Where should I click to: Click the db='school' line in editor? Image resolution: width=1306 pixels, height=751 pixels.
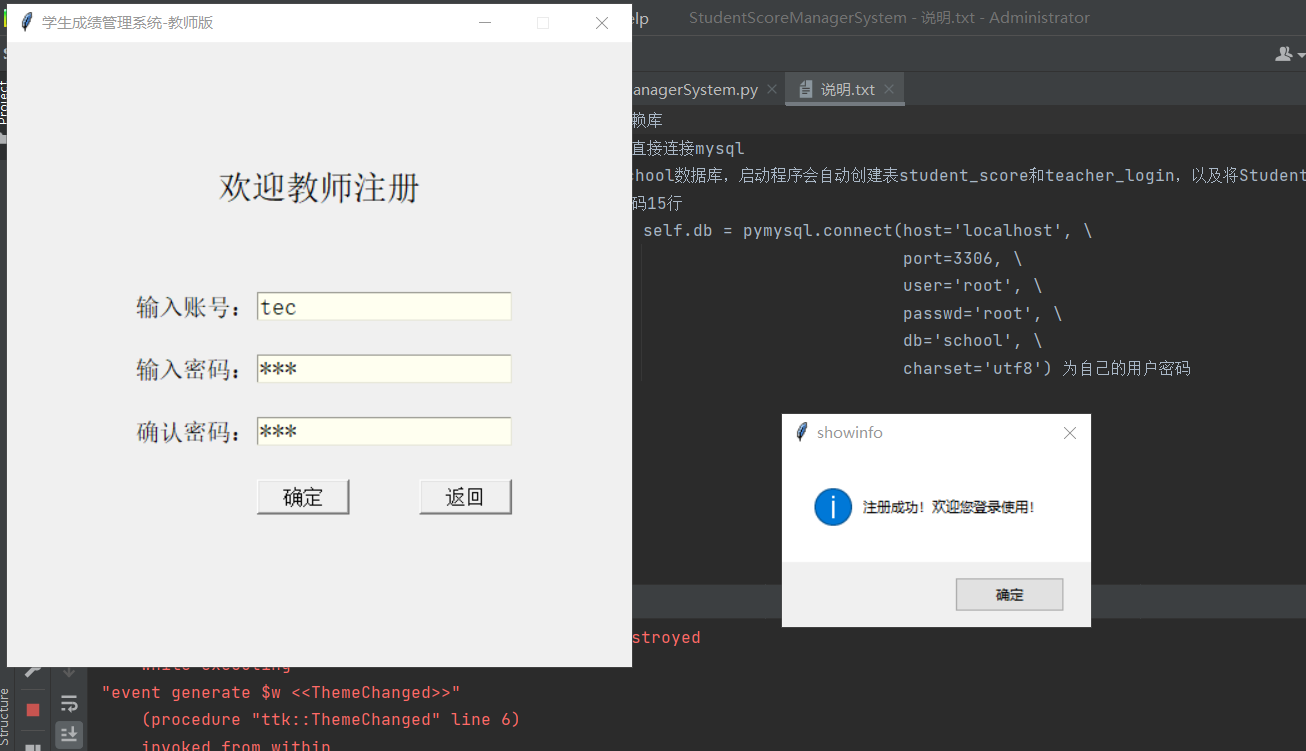973,341
